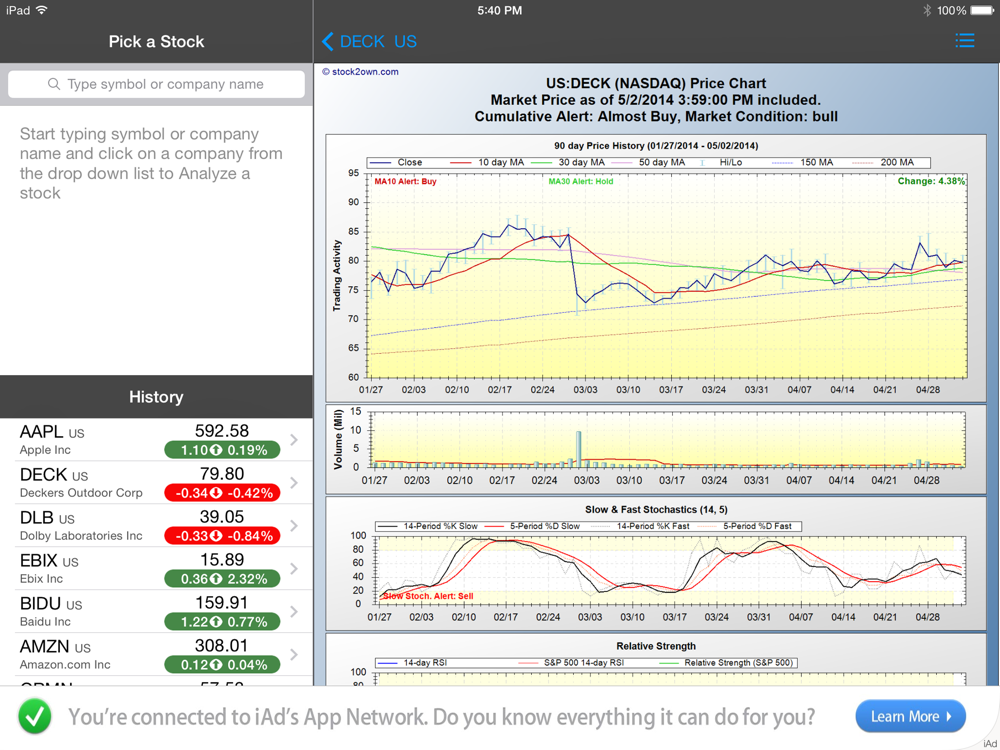This screenshot has width=1000, height=750.
Task: Click the Learn More ad button
Action: (x=910, y=716)
